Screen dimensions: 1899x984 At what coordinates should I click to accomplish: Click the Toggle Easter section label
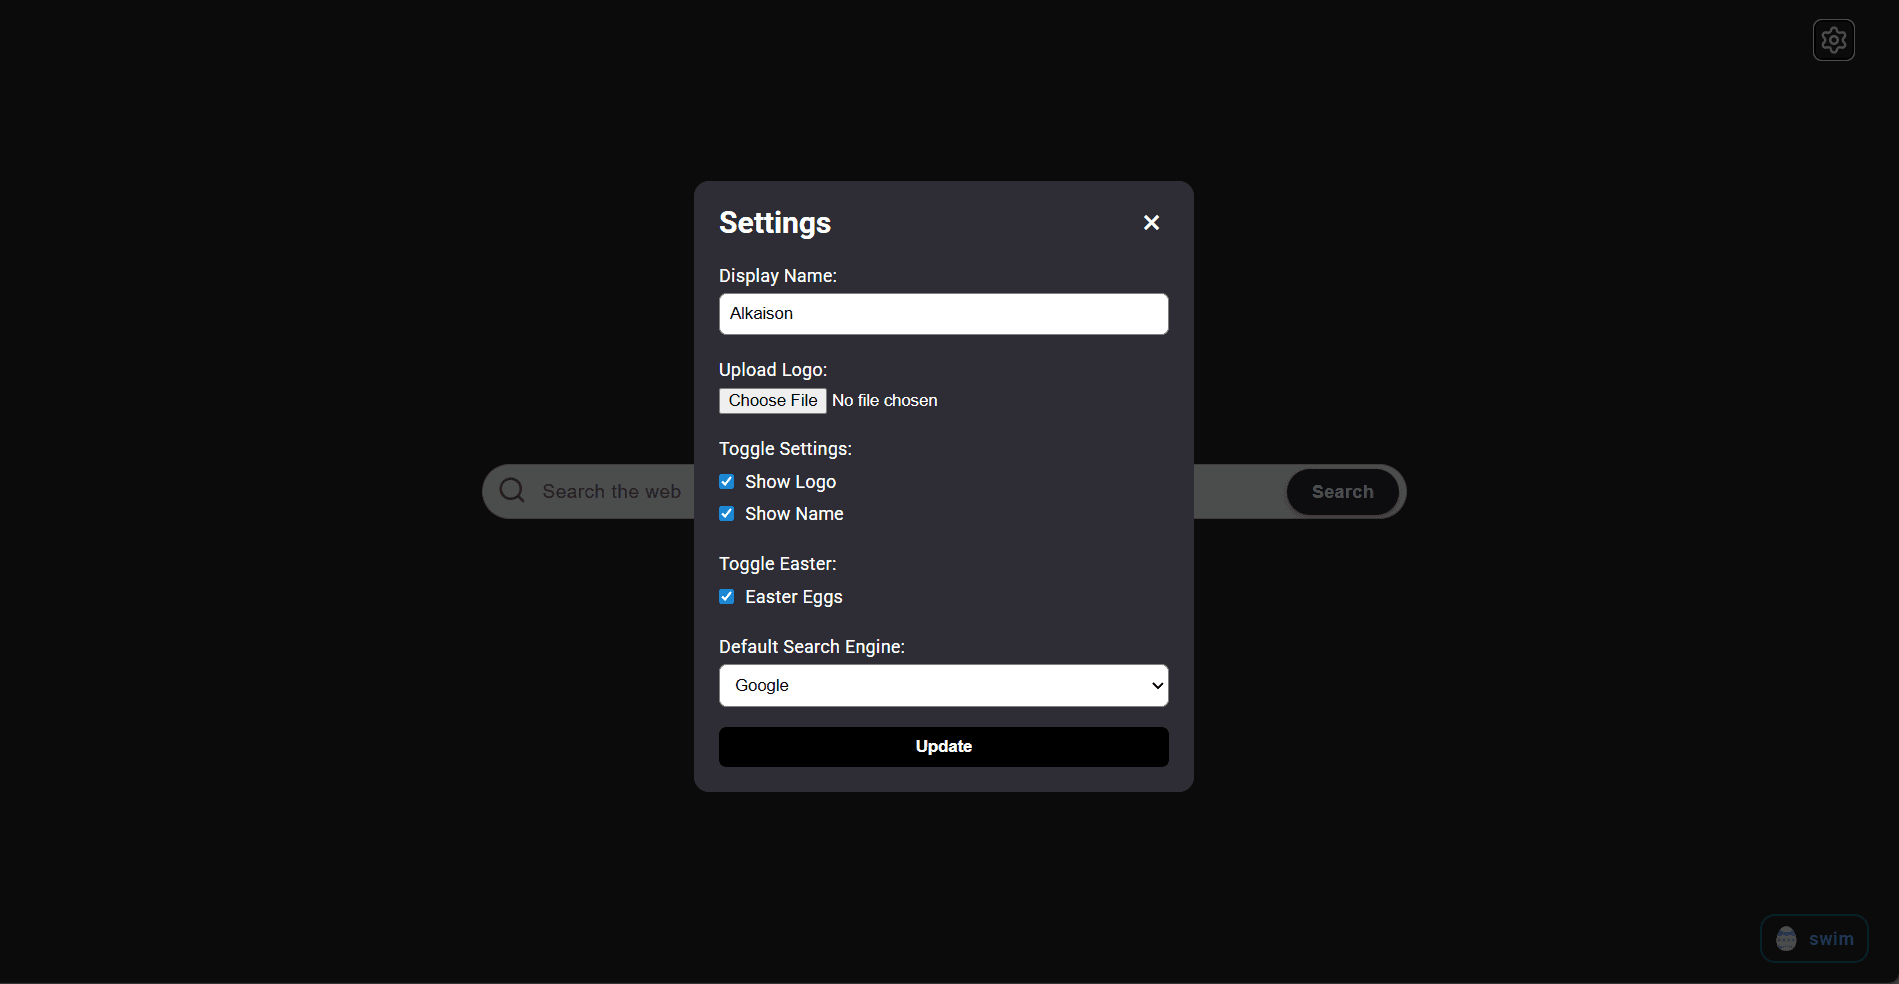(x=777, y=563)
